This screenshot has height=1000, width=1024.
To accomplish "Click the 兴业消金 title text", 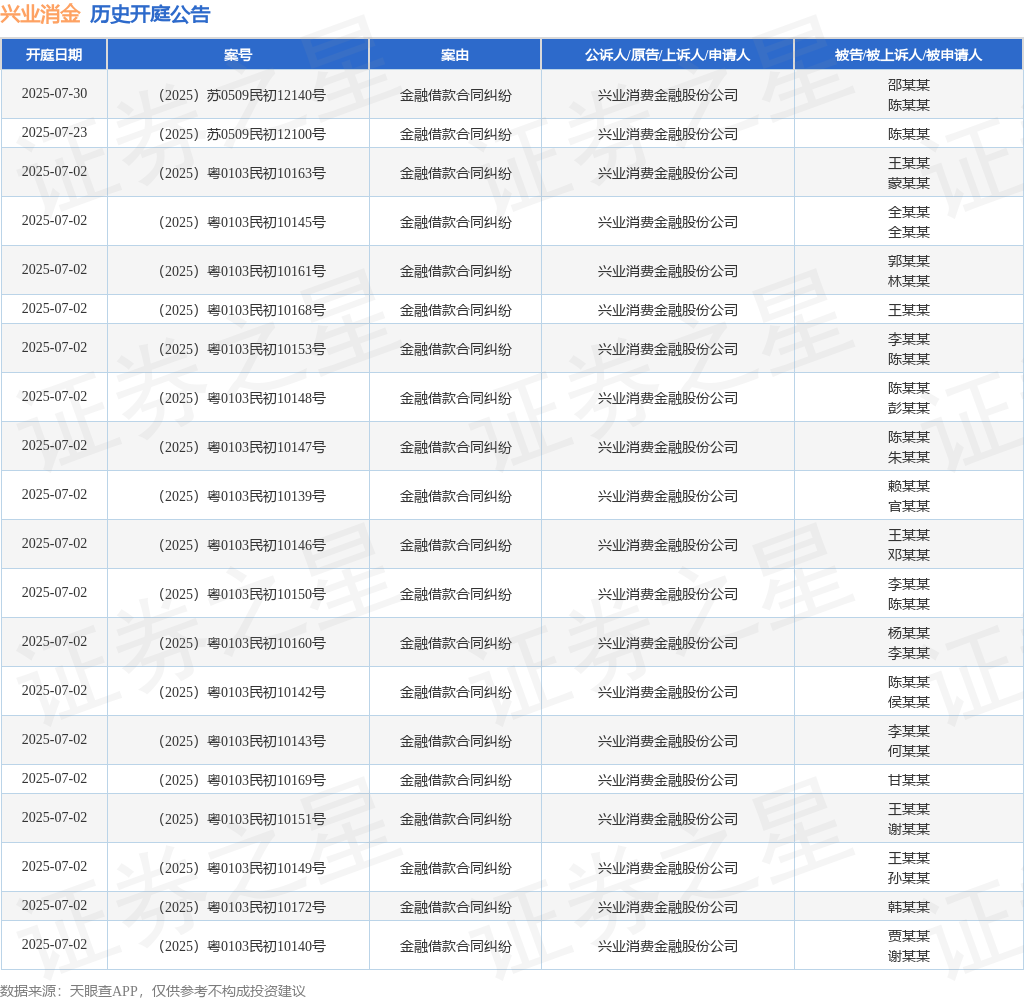I will click(40, 14).
